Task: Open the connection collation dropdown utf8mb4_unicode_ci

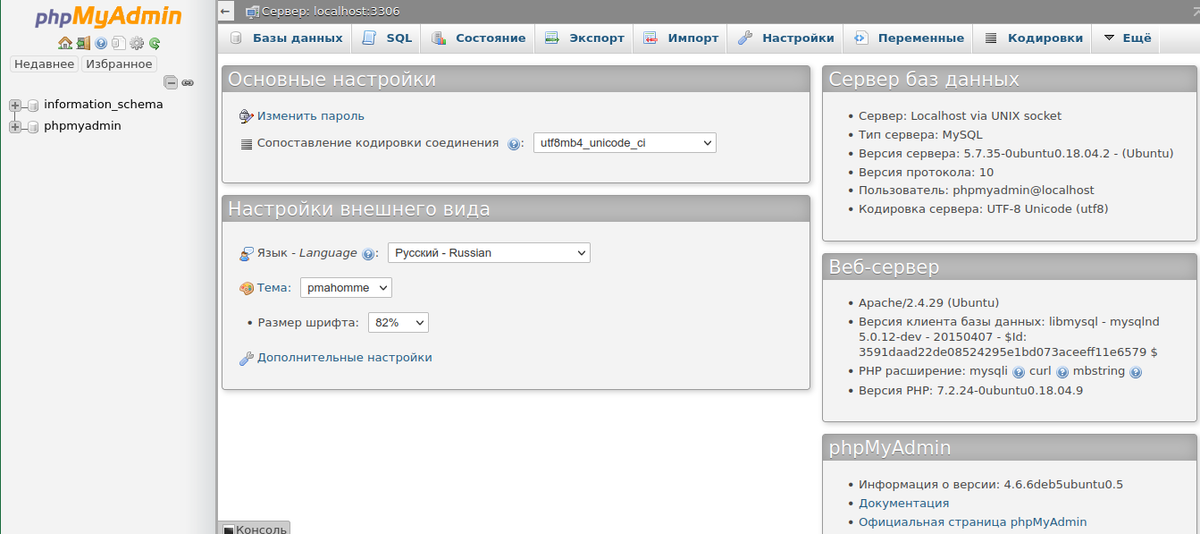Action: pyautogui.click(x=625, y=143)
